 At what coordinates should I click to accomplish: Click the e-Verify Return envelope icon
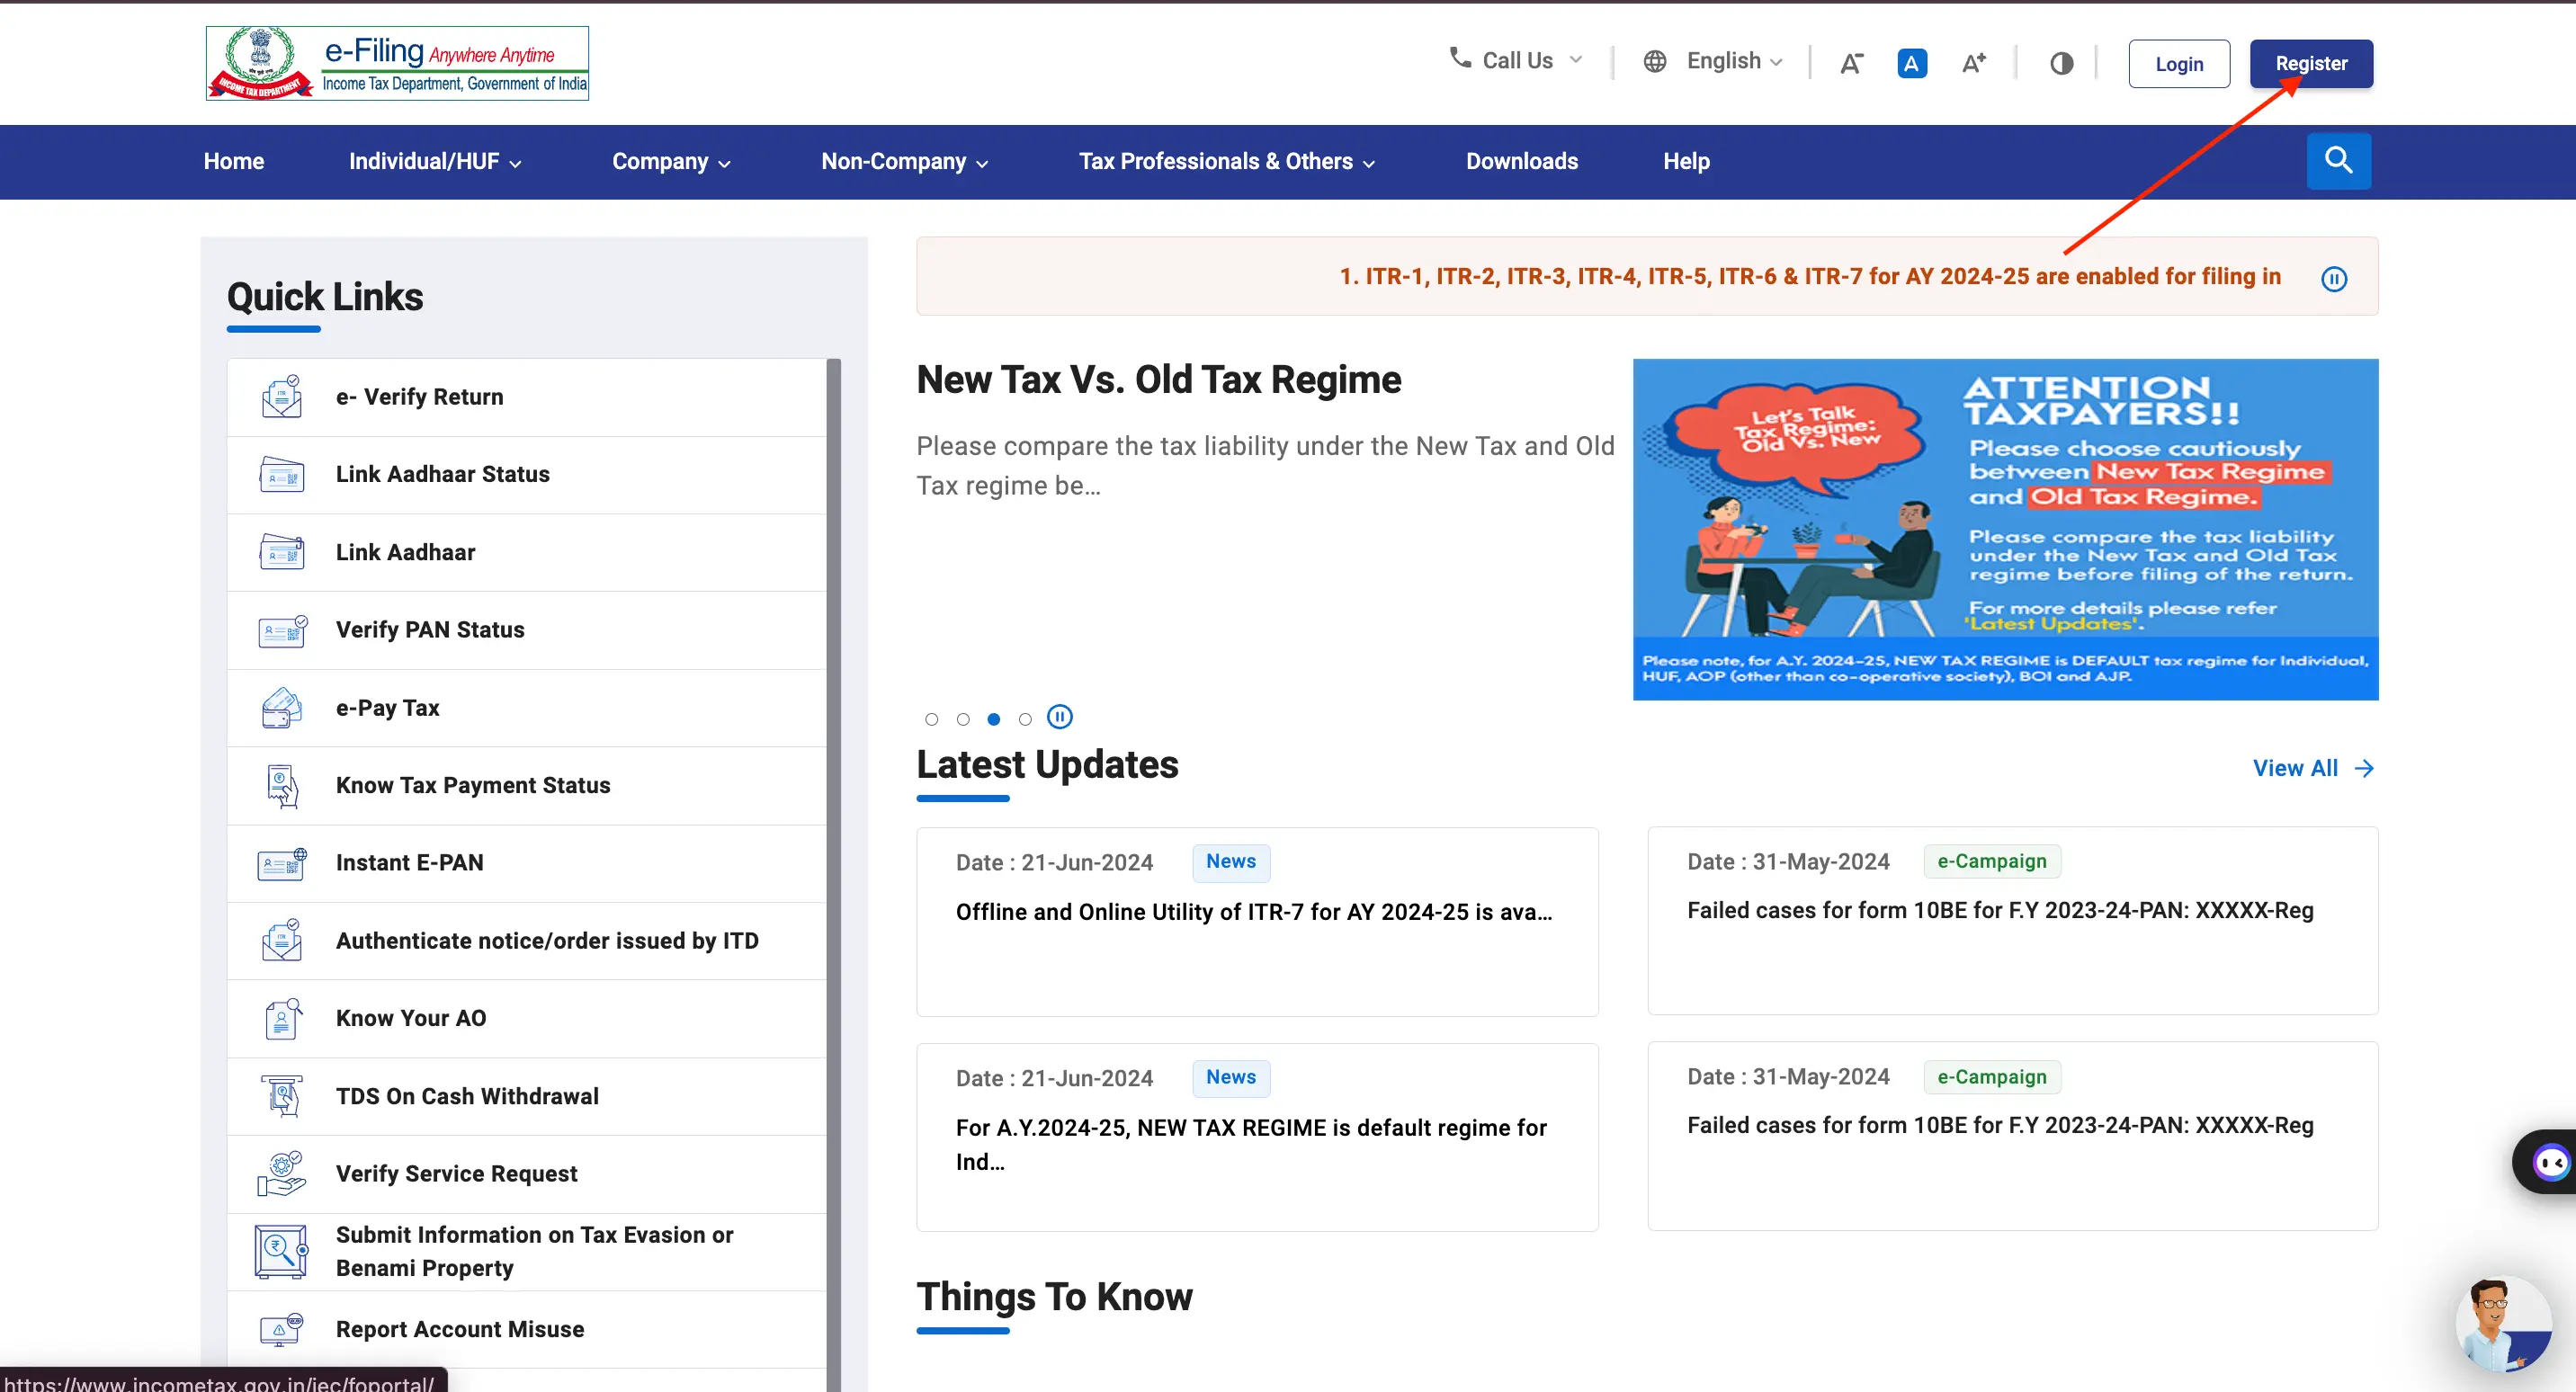(x=282, y=396)
